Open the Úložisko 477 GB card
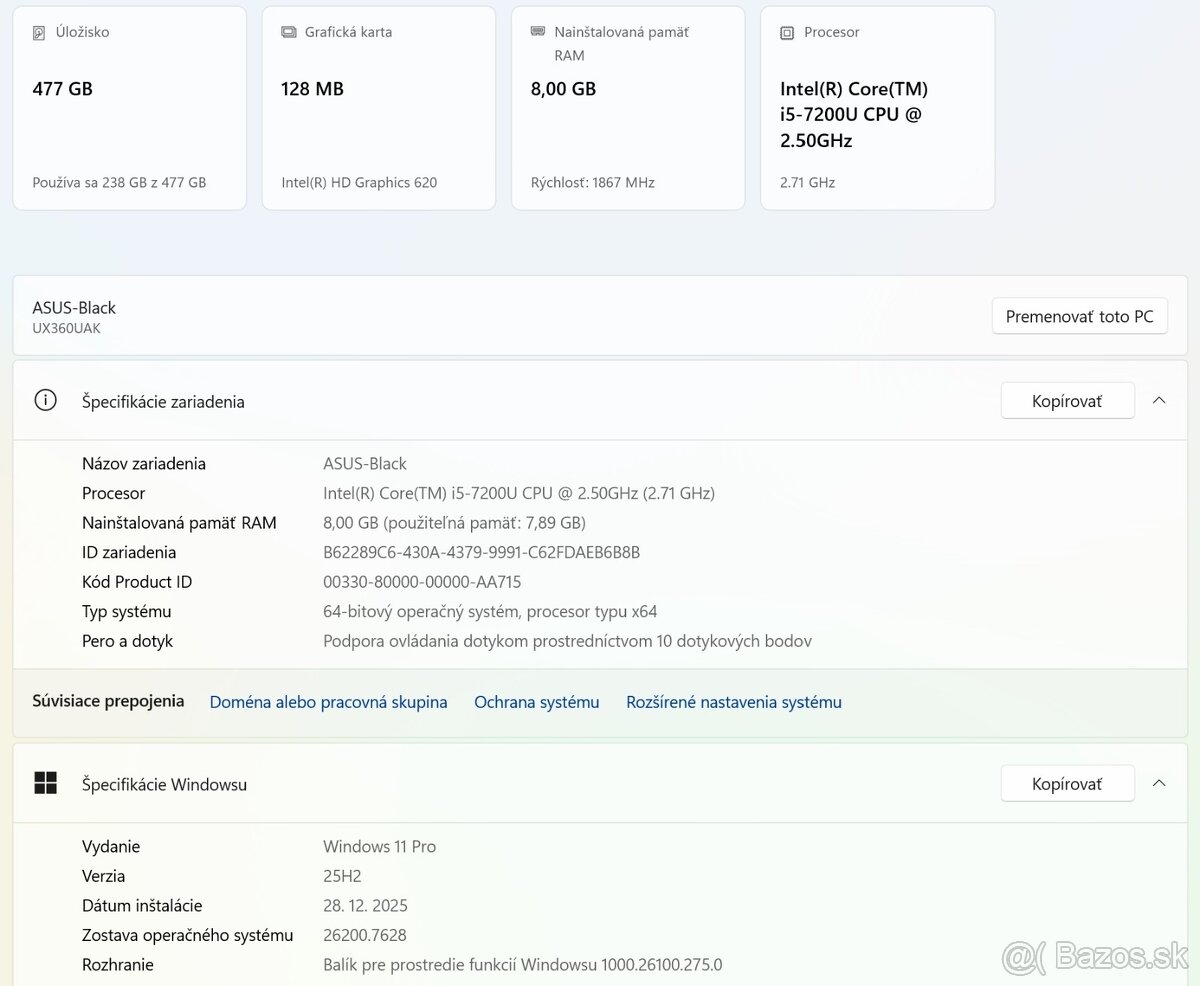The height and width of the screenshot is (986, 1200). pyautogui.click(x=129, y=110)
